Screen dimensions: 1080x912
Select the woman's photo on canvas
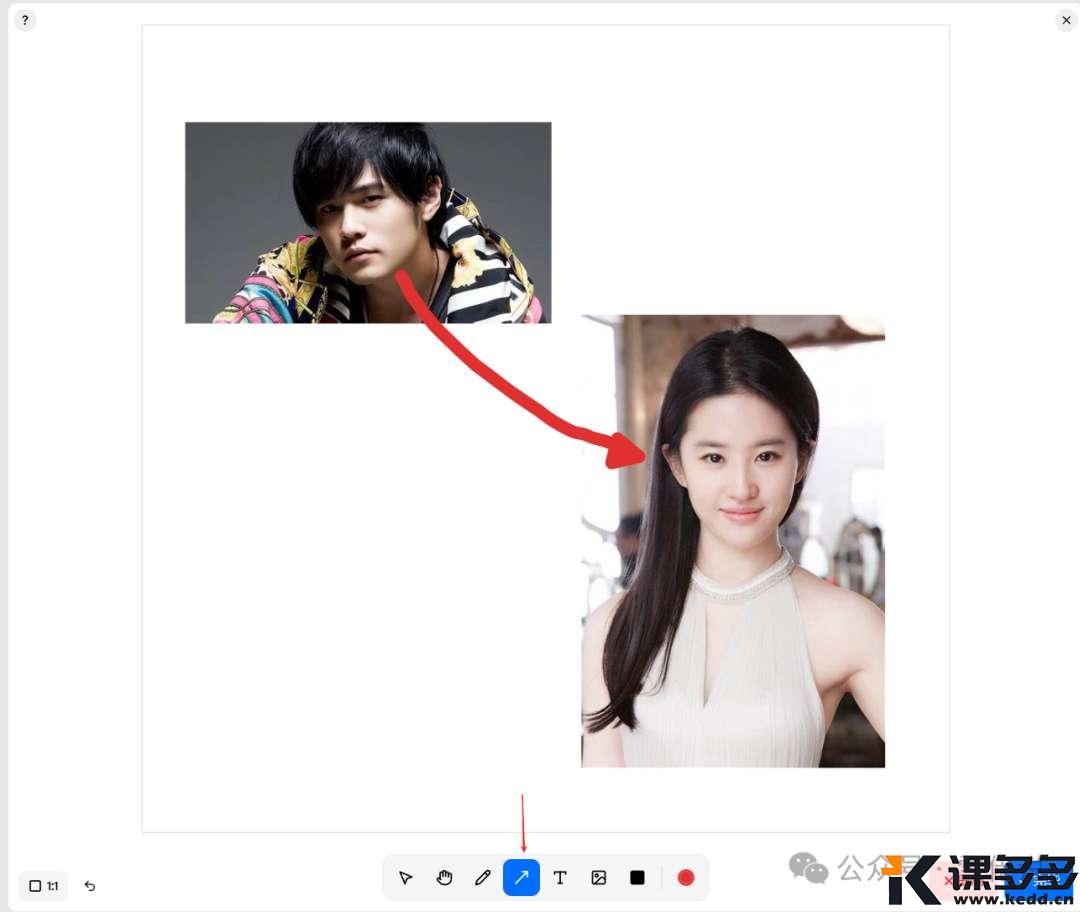760,600
